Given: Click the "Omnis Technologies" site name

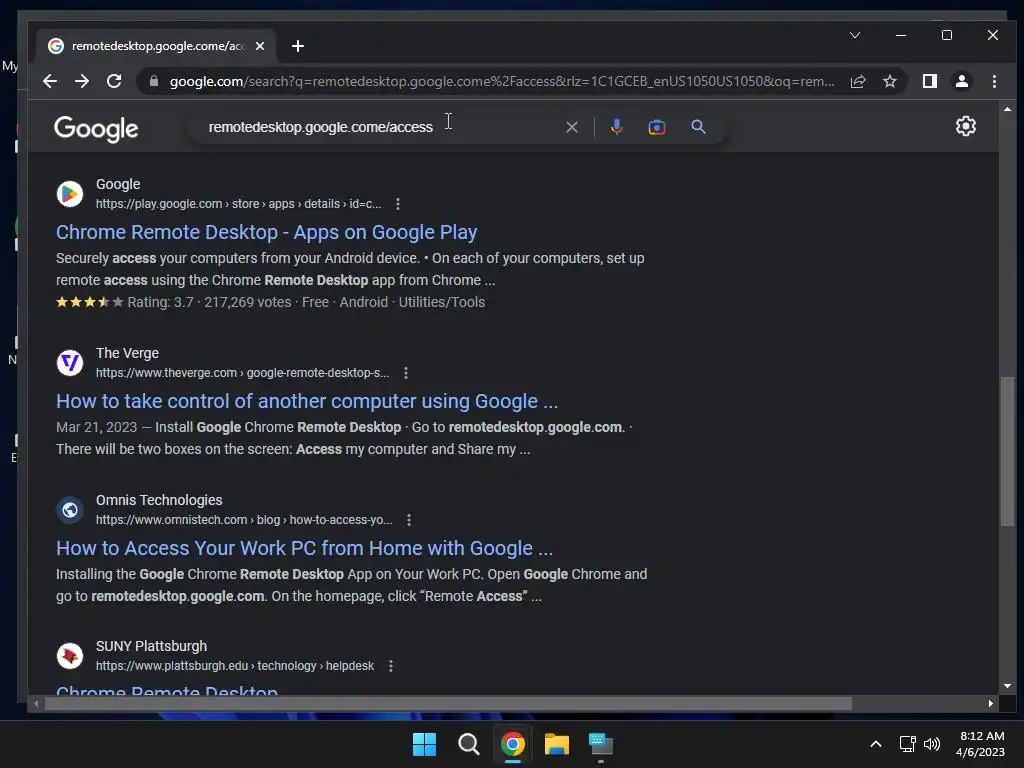Looking at the screenshot, I should [x=159, y=500].
